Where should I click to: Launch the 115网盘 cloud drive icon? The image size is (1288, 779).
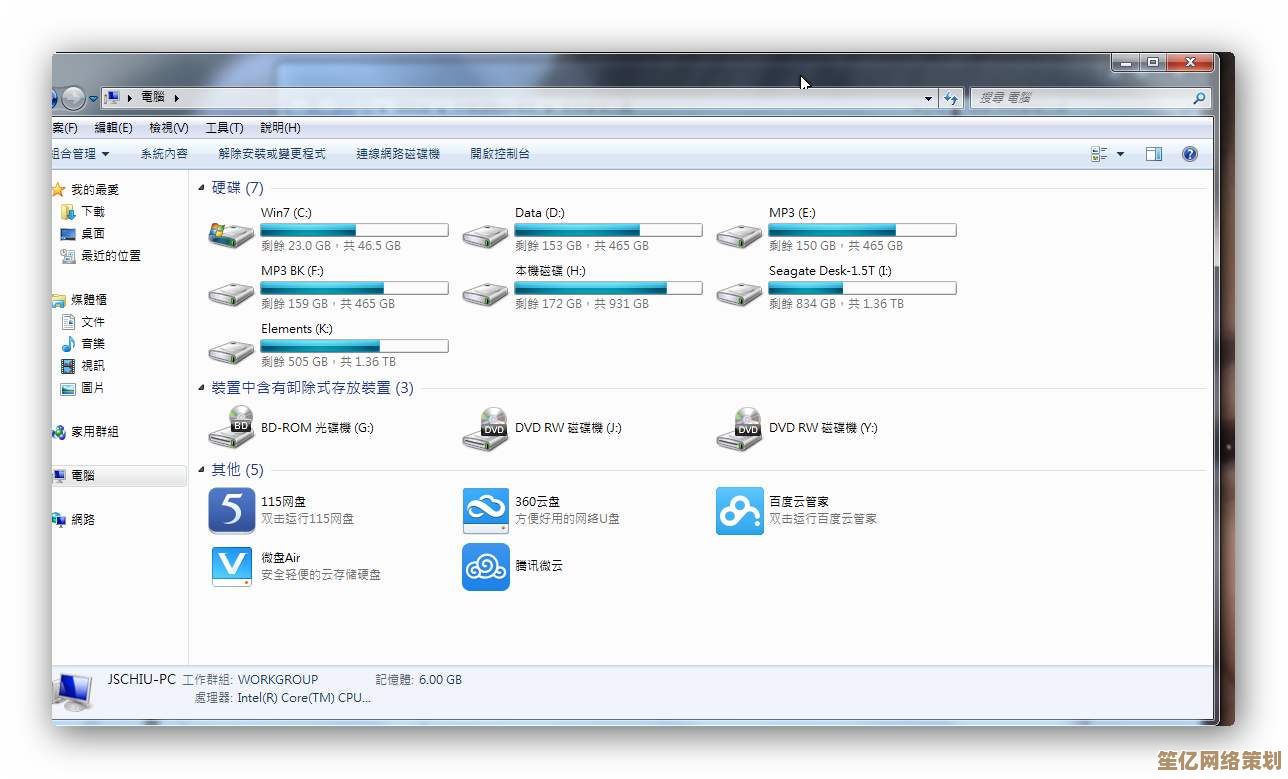point(231,510)
